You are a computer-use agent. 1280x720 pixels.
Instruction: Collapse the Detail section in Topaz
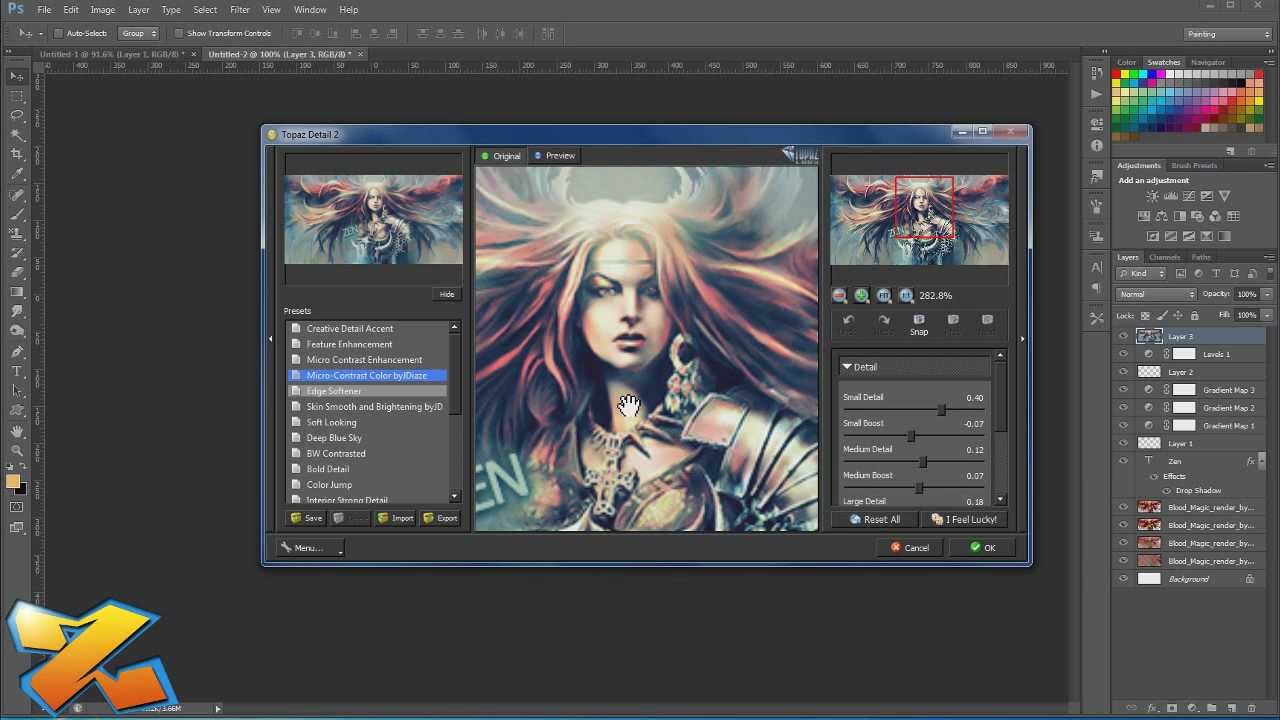coord(847,367)
